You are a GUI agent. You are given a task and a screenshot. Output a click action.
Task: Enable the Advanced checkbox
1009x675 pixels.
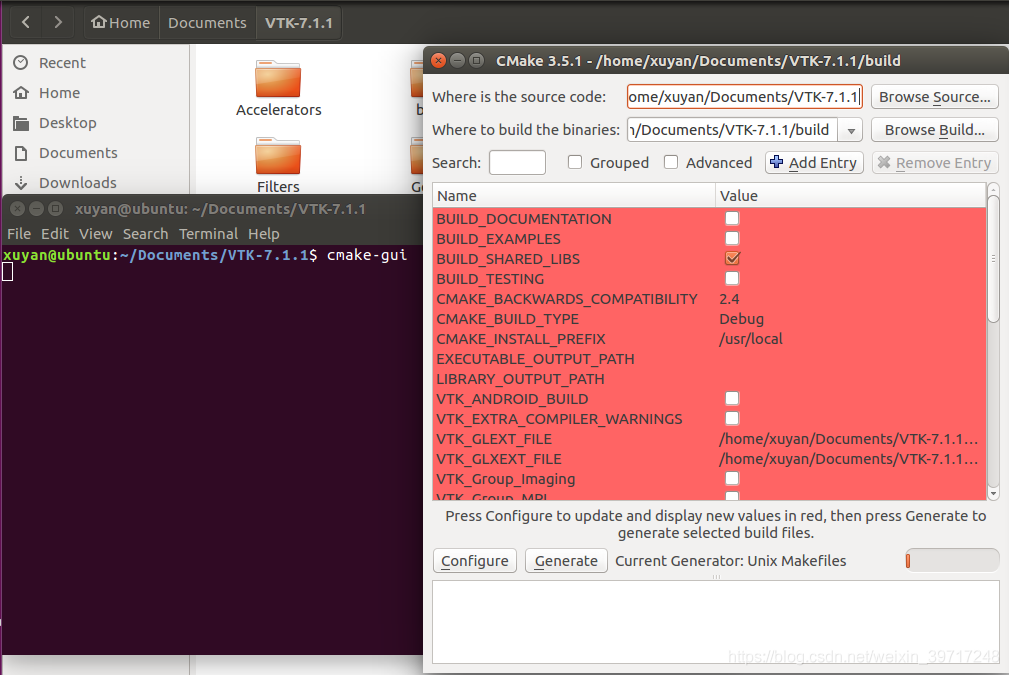[x=671, y=162]
